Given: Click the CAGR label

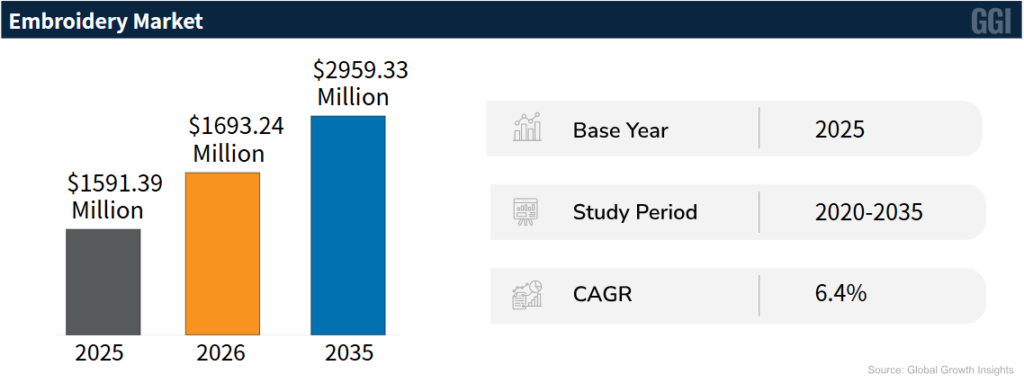Looking at the screenshot, I should [602, 295].
